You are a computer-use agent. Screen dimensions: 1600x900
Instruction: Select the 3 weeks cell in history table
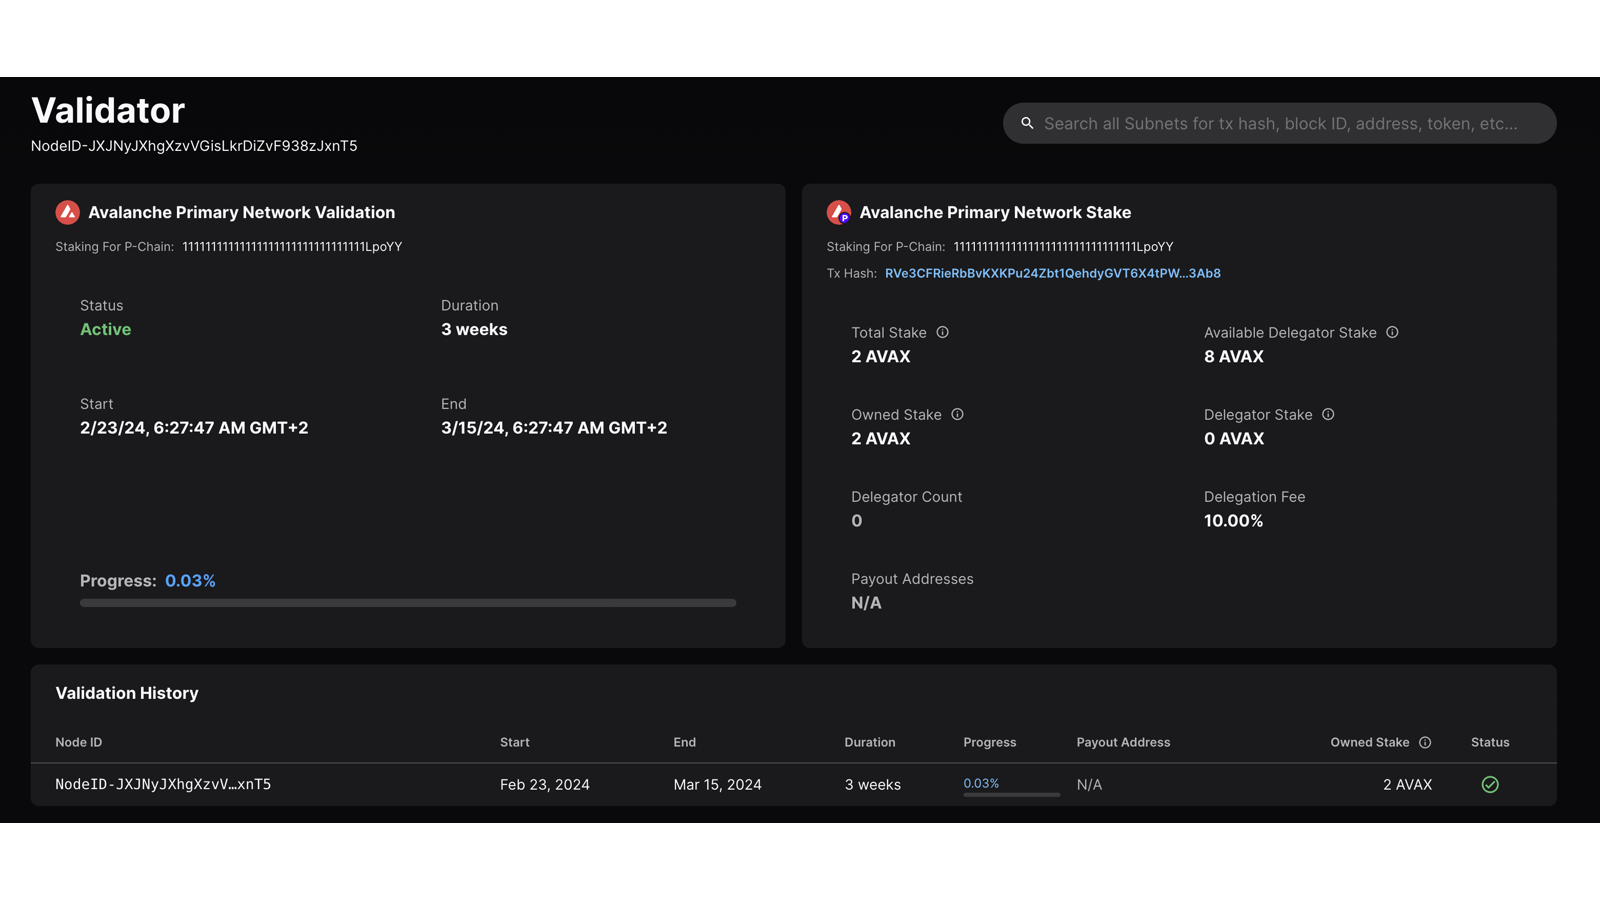[873, 785]
